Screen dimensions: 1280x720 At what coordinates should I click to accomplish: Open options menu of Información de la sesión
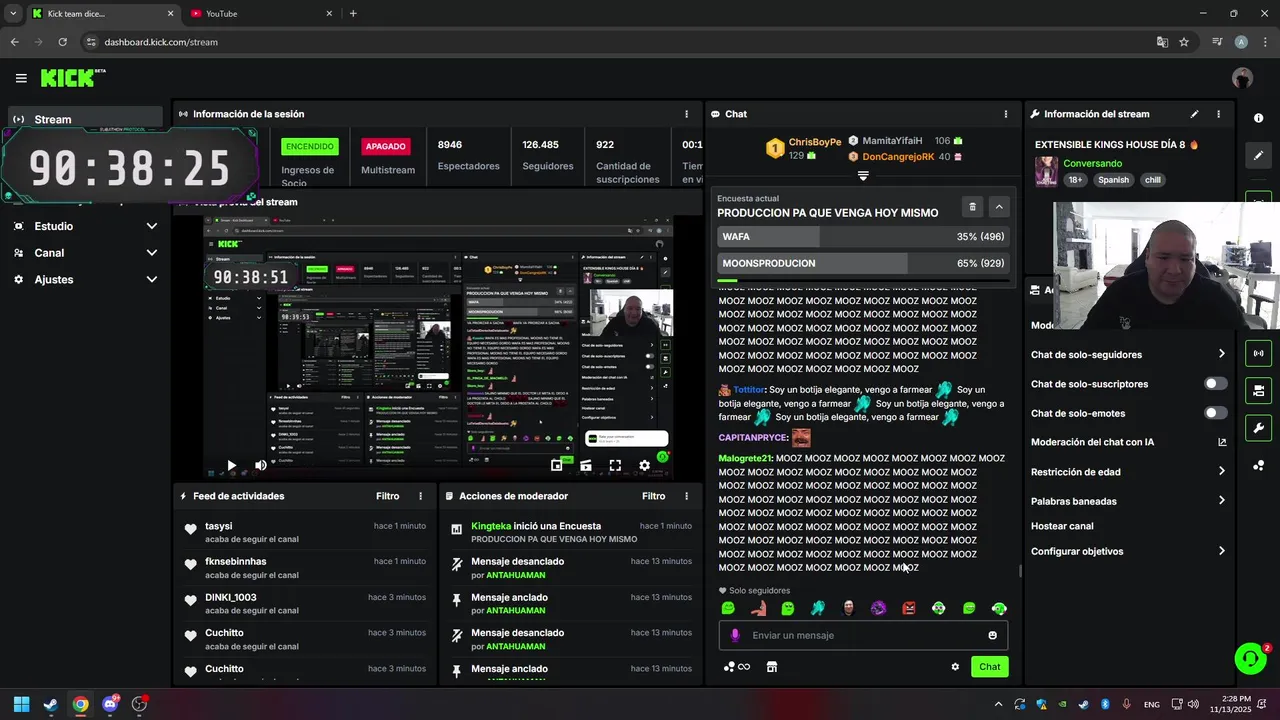pyautogui.click(x=686, y=114)
